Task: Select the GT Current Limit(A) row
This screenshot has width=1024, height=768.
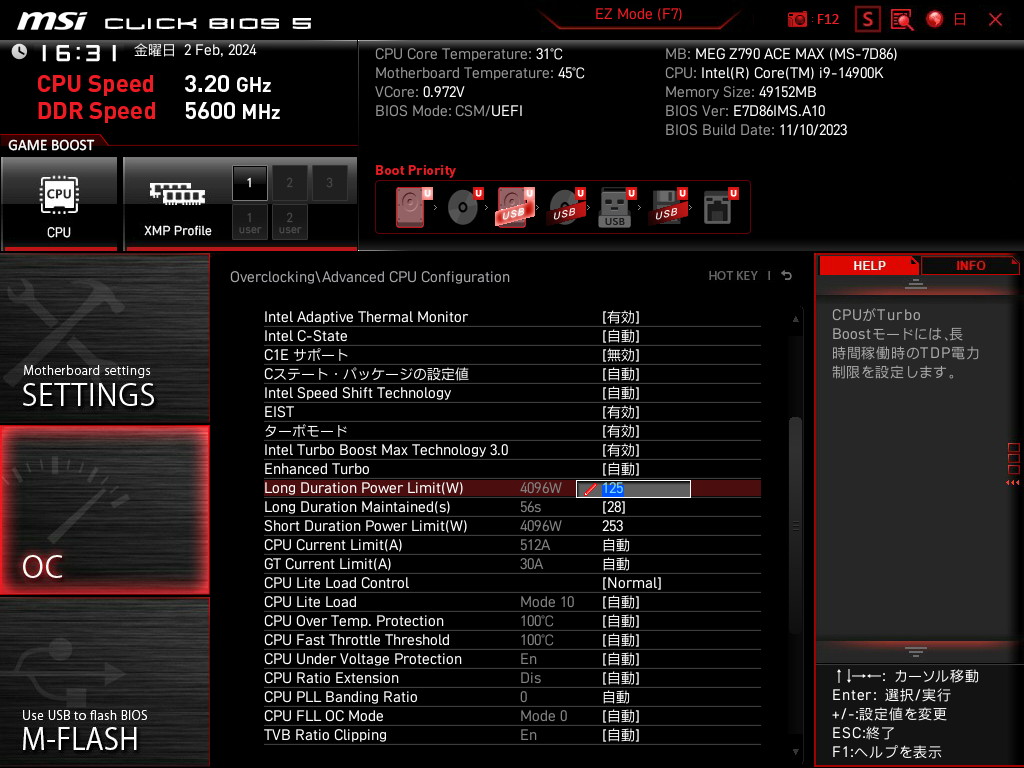Action: [x=512, y=564]
